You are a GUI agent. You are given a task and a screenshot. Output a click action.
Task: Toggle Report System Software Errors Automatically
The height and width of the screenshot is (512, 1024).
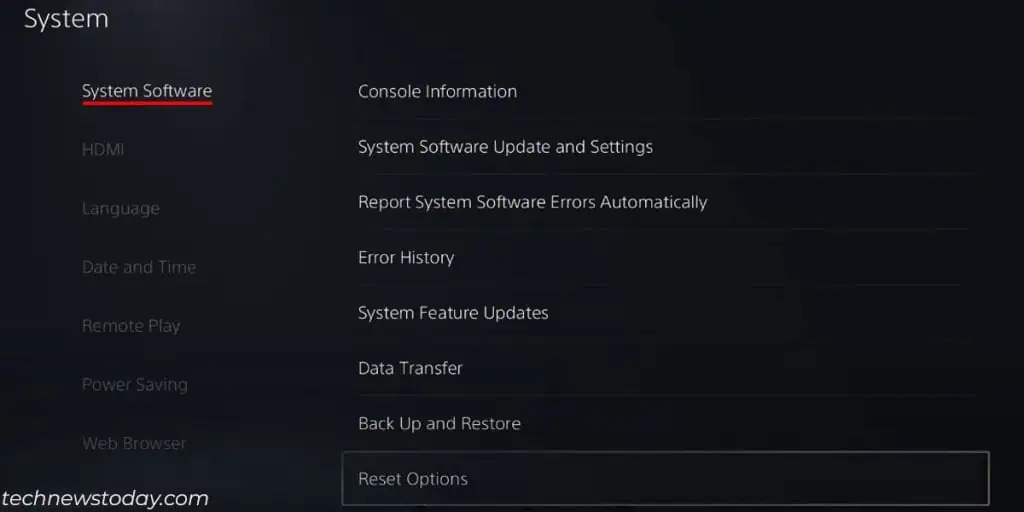(x=532, y=202)
